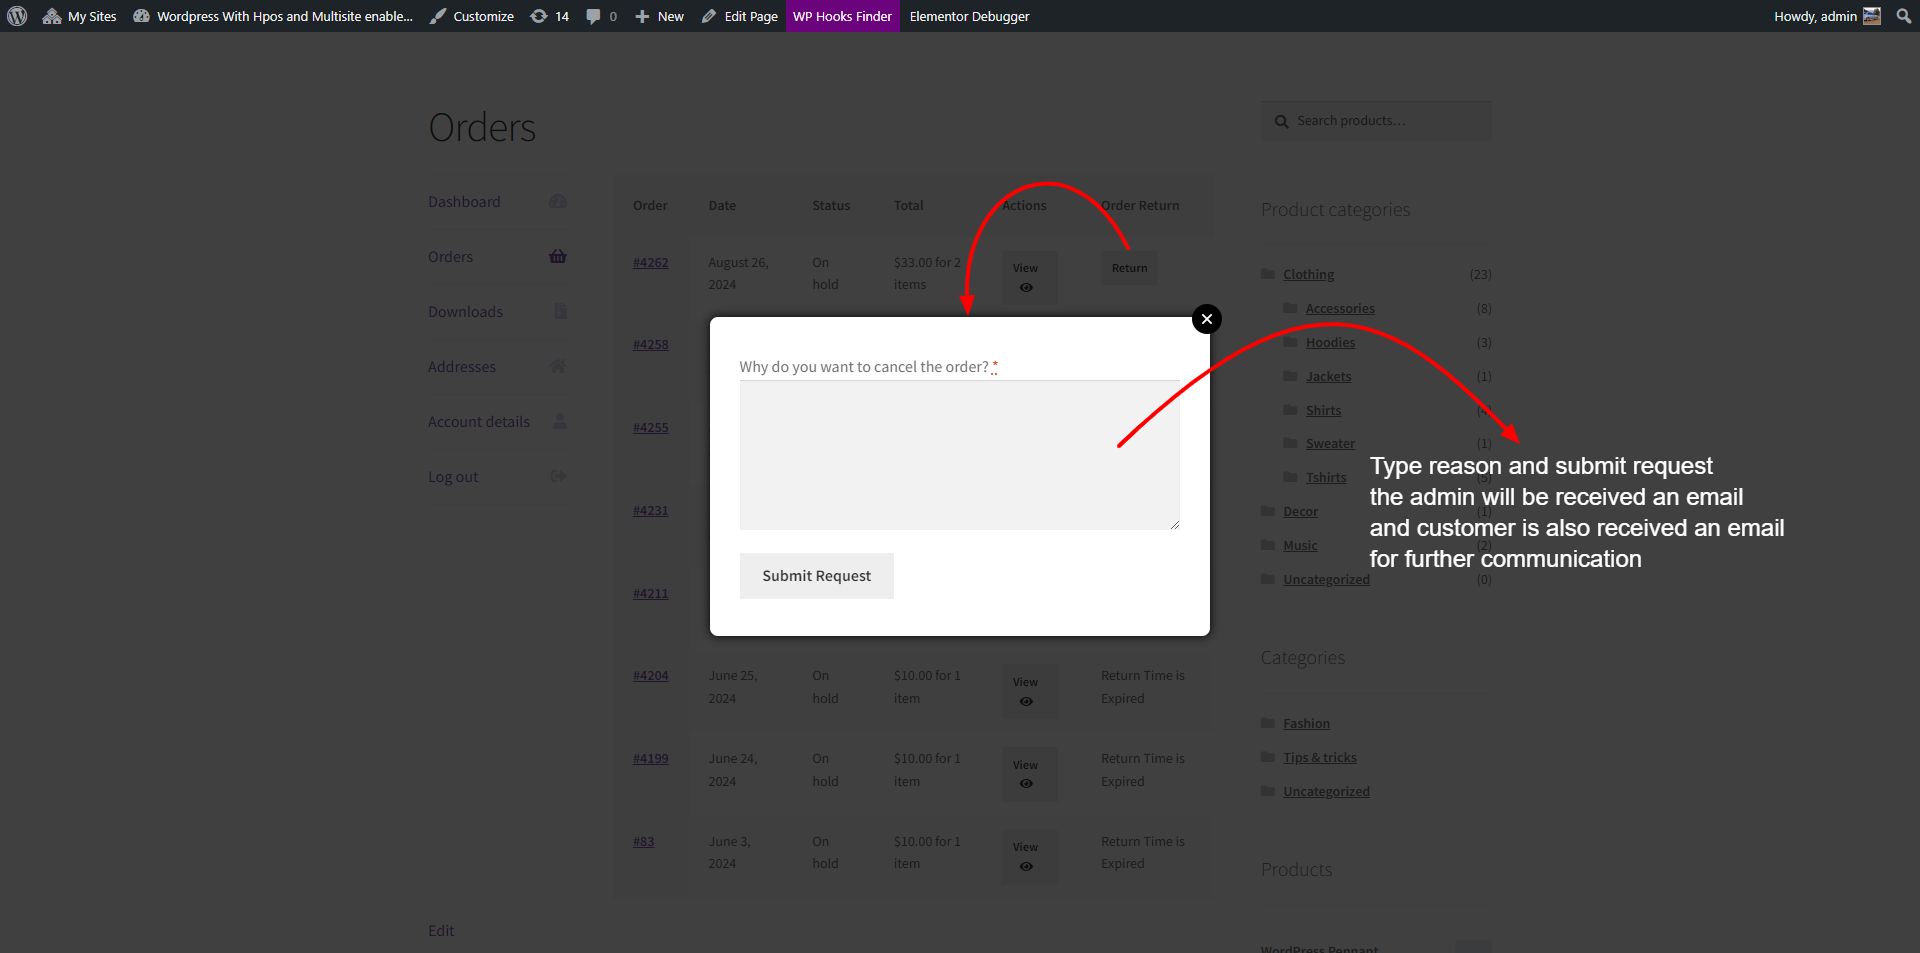Open Account details
This screenshot has height=953, width=1920.
pos(479,422)
